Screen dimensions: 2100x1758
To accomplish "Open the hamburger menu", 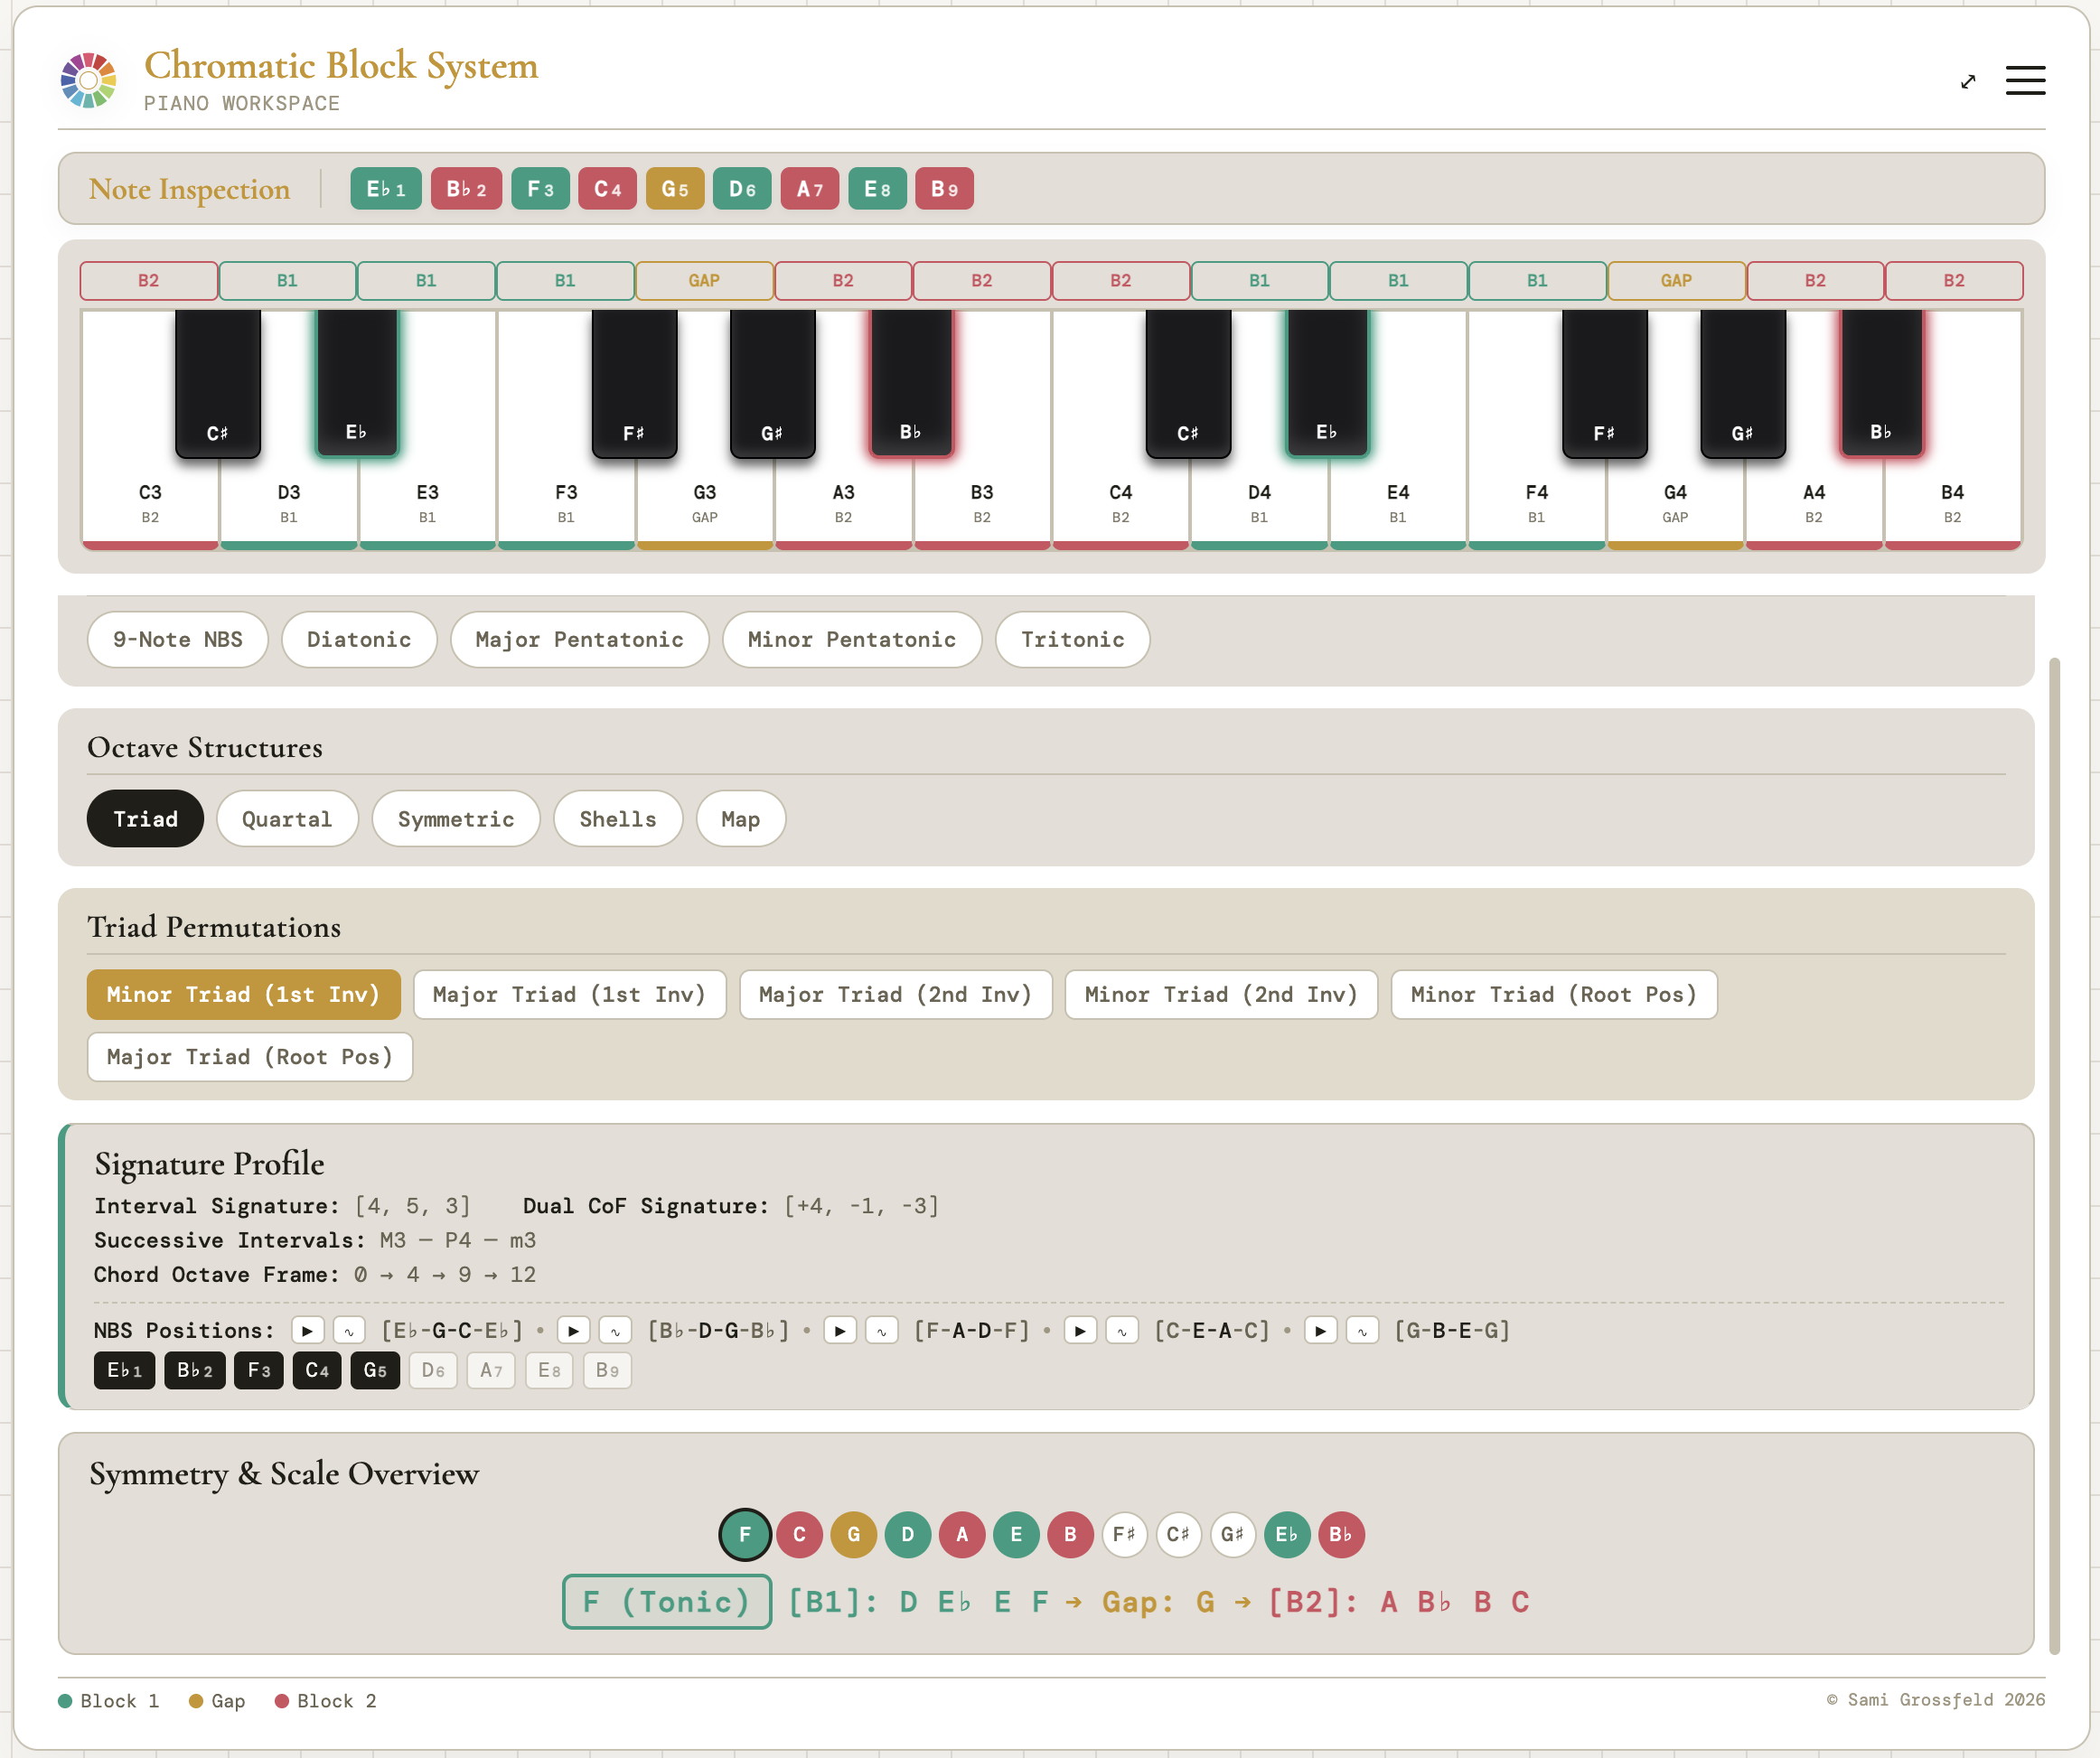I will click(2025, 81).
